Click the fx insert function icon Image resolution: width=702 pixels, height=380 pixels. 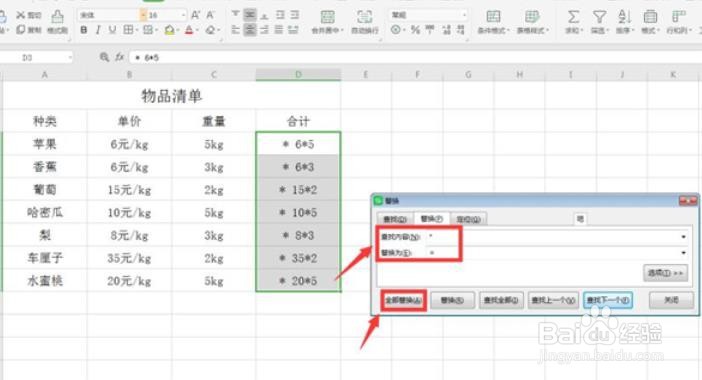tap(120, 57)
